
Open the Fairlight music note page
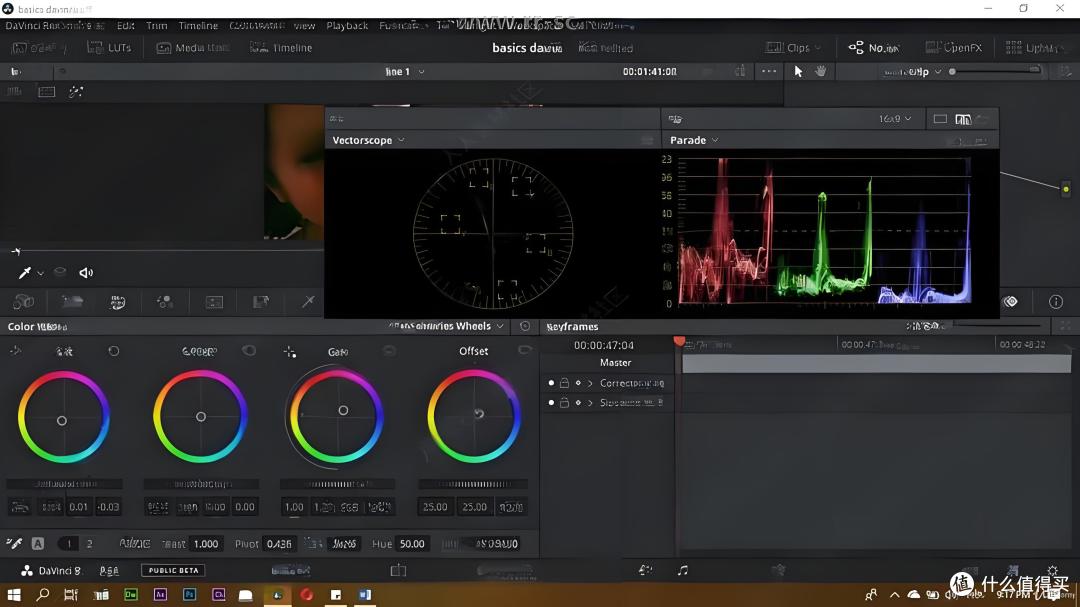[683, 570]
